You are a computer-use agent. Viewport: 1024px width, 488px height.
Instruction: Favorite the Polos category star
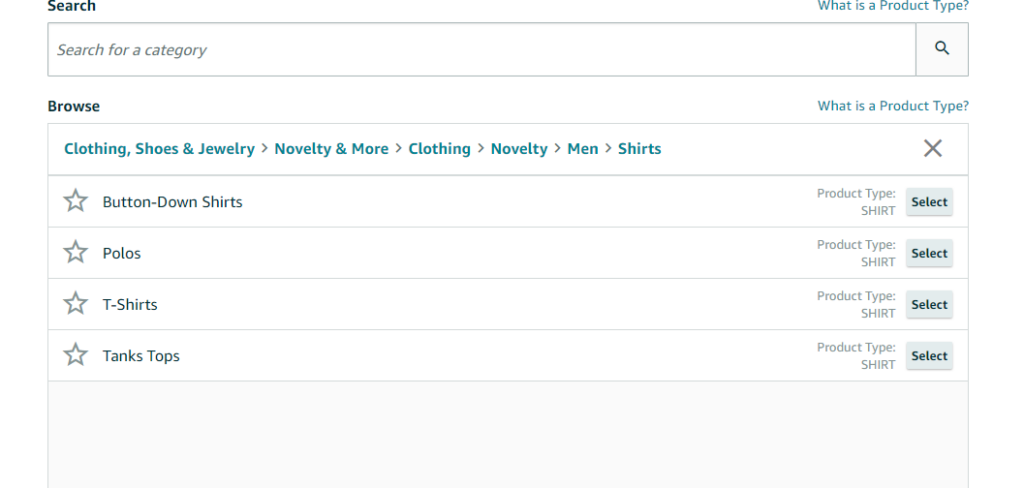pos(76,253)
